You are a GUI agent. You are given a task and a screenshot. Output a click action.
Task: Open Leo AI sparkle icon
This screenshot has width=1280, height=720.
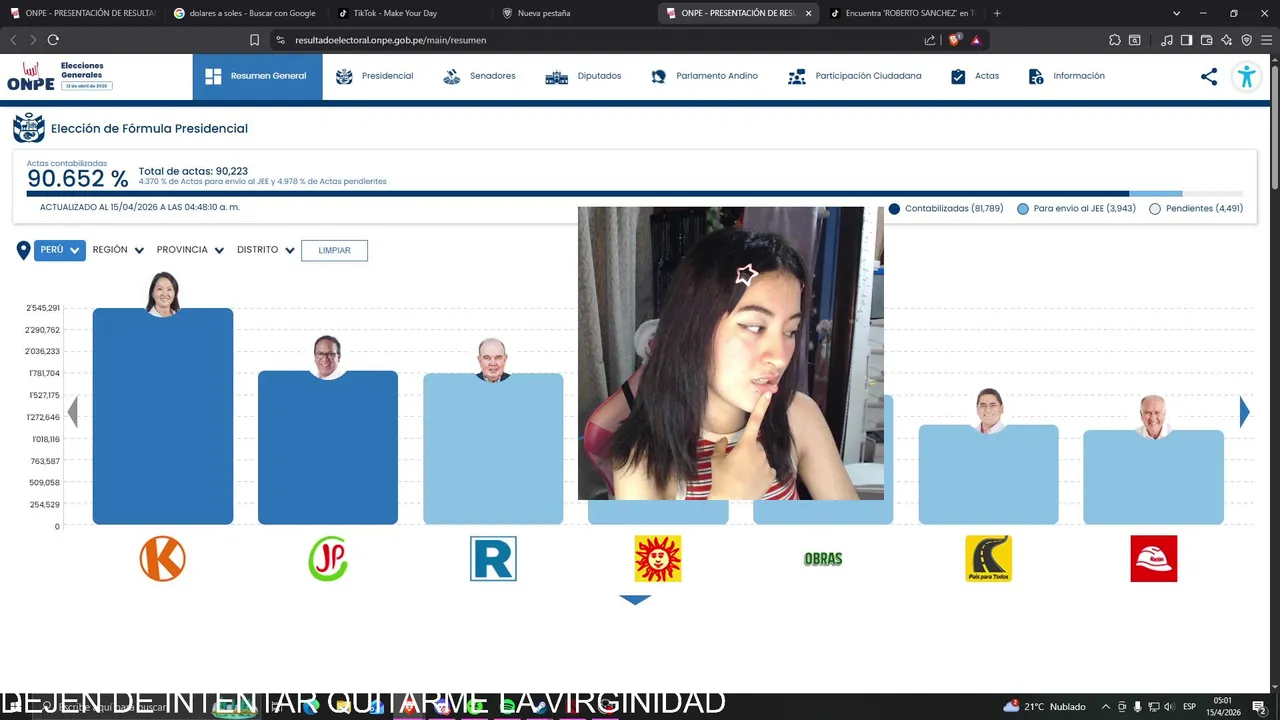click(1227, 40)
